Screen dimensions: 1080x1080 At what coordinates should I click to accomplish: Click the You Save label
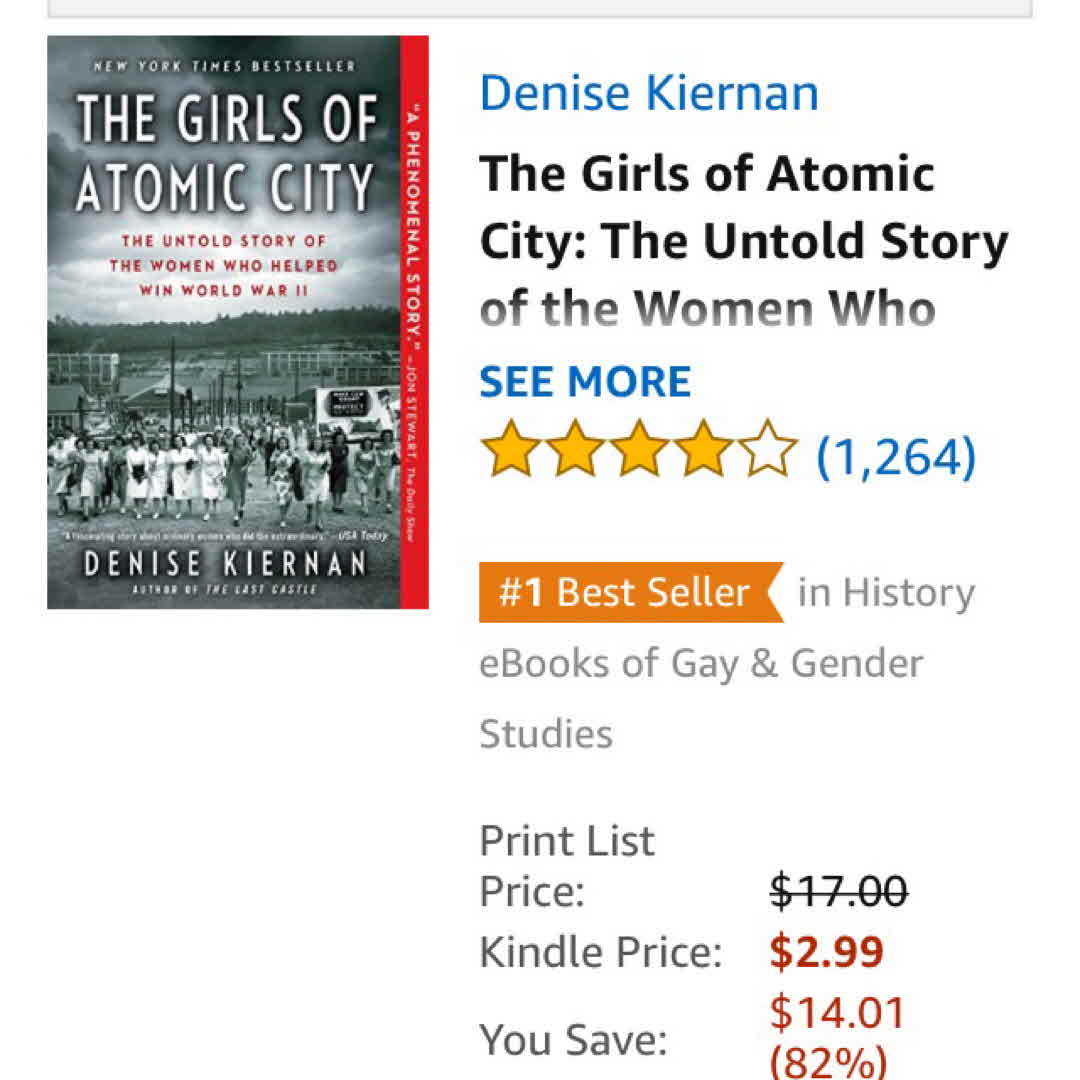click(x=573, y=1041)
